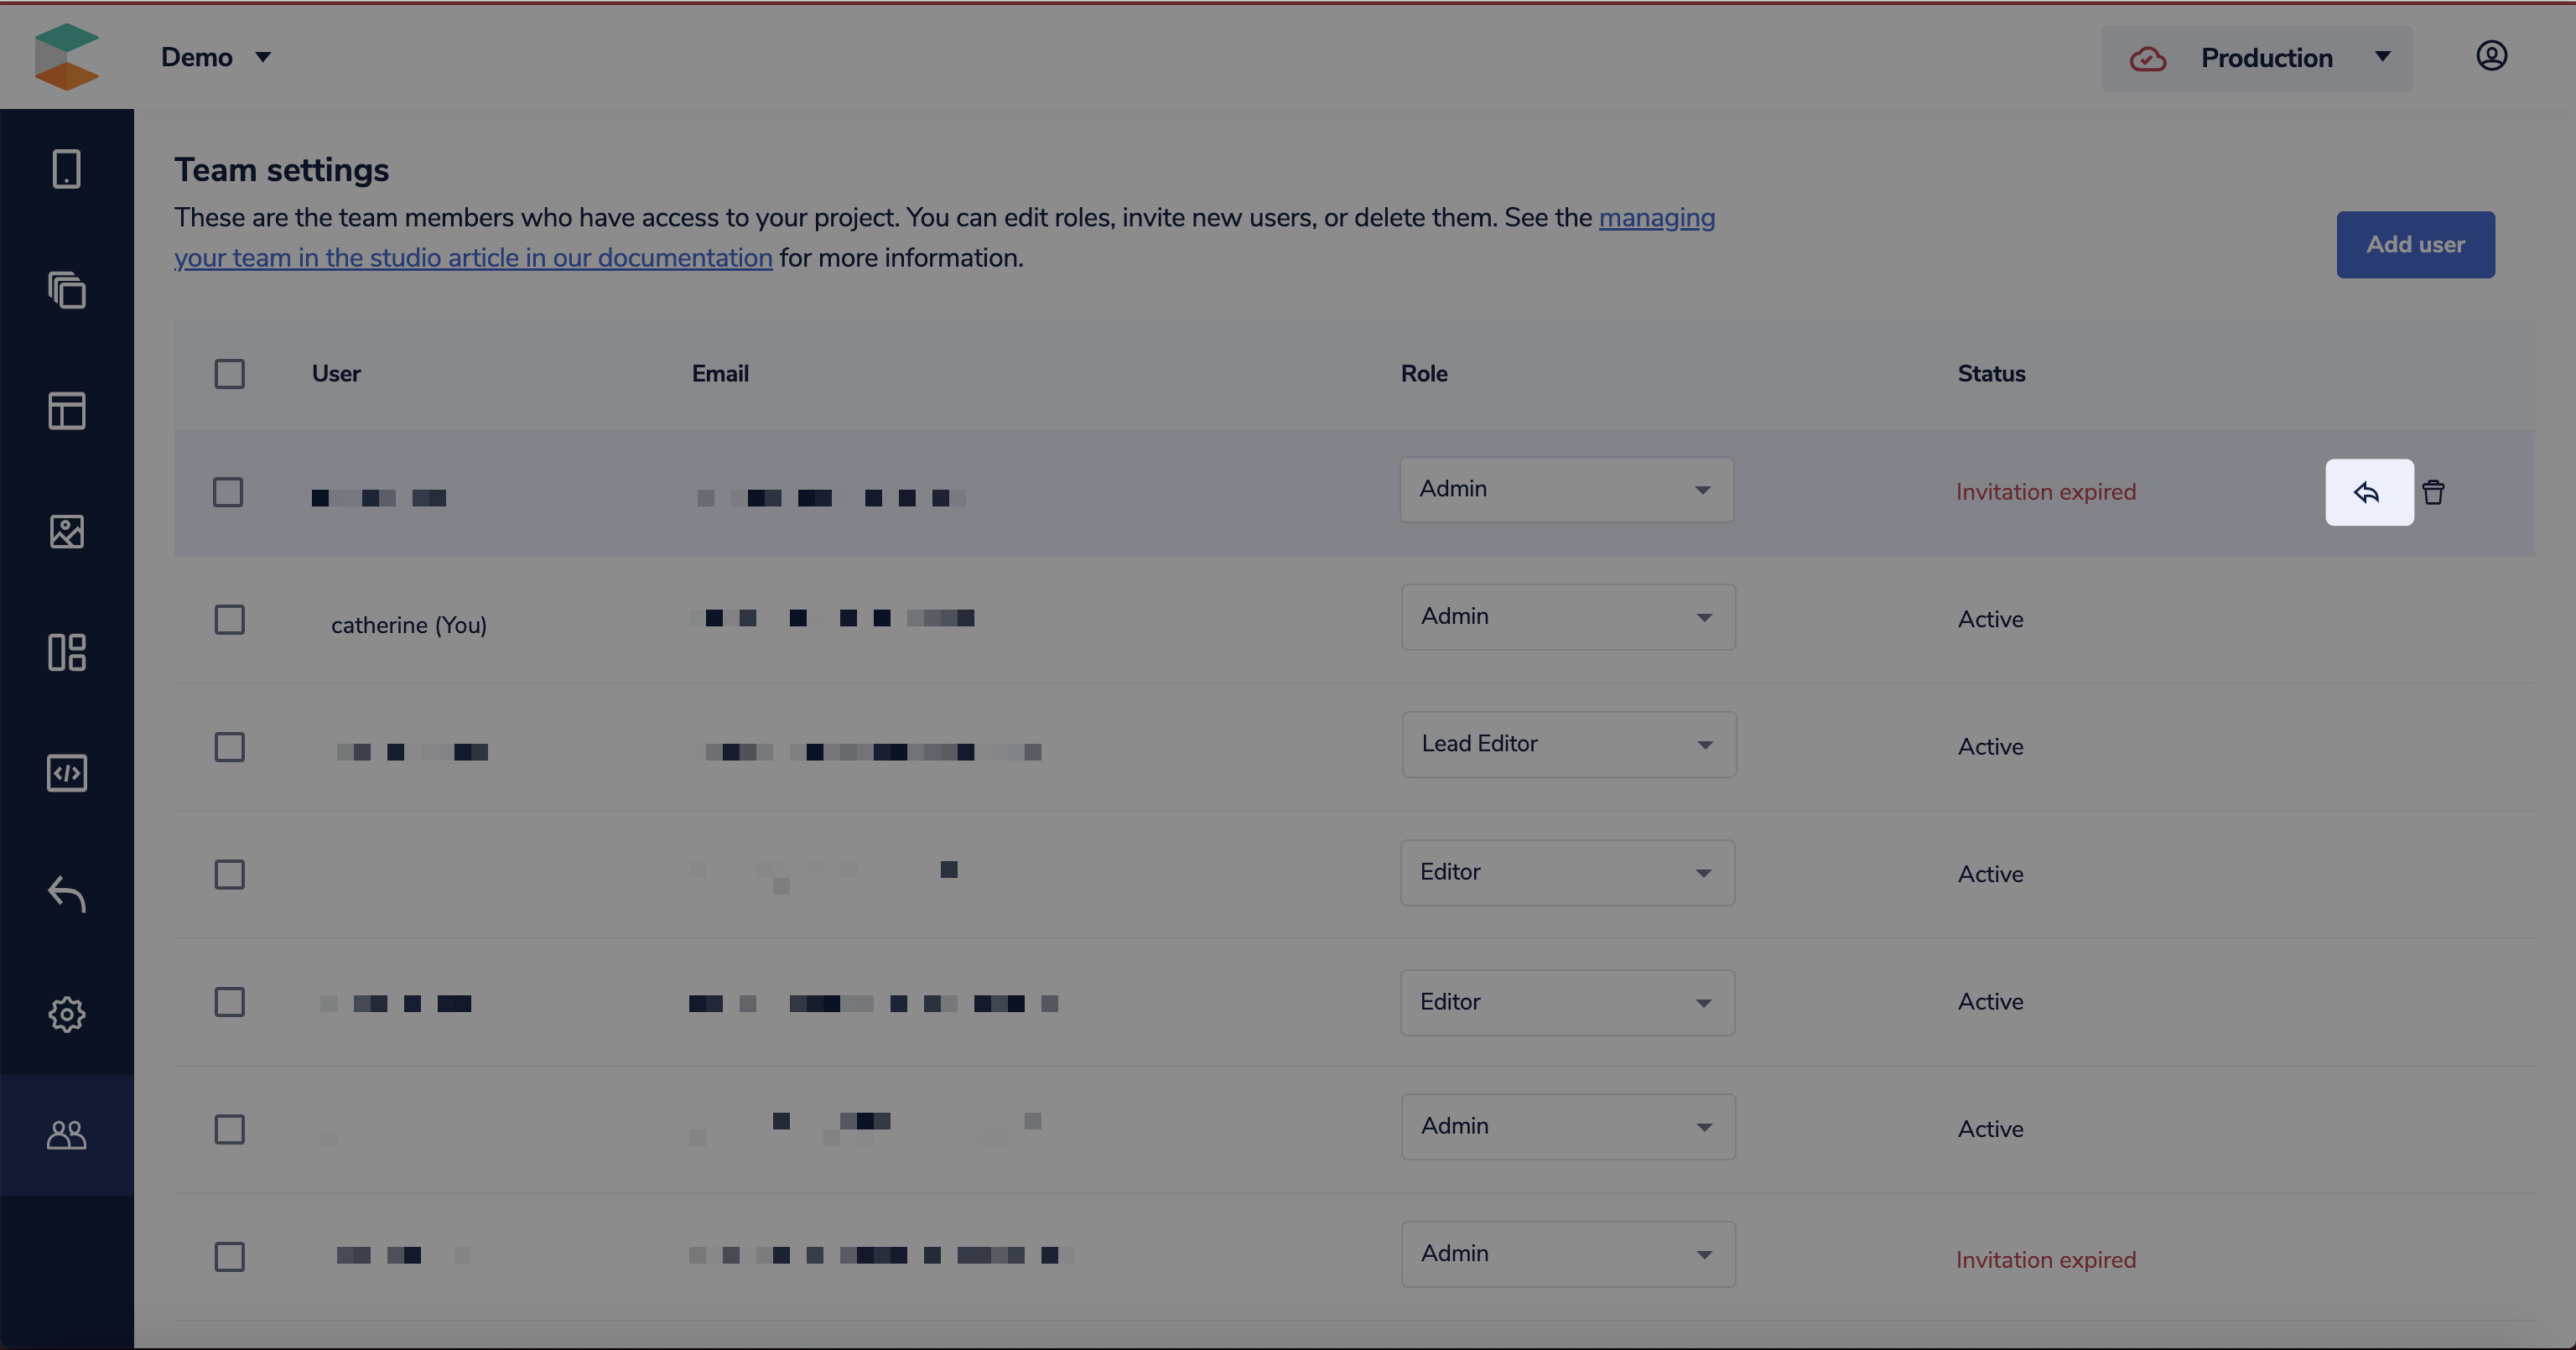Open the settings gear icon in the sidebar
2576x1350 pixels.
pyautogui.click(x=67, y=1014)
